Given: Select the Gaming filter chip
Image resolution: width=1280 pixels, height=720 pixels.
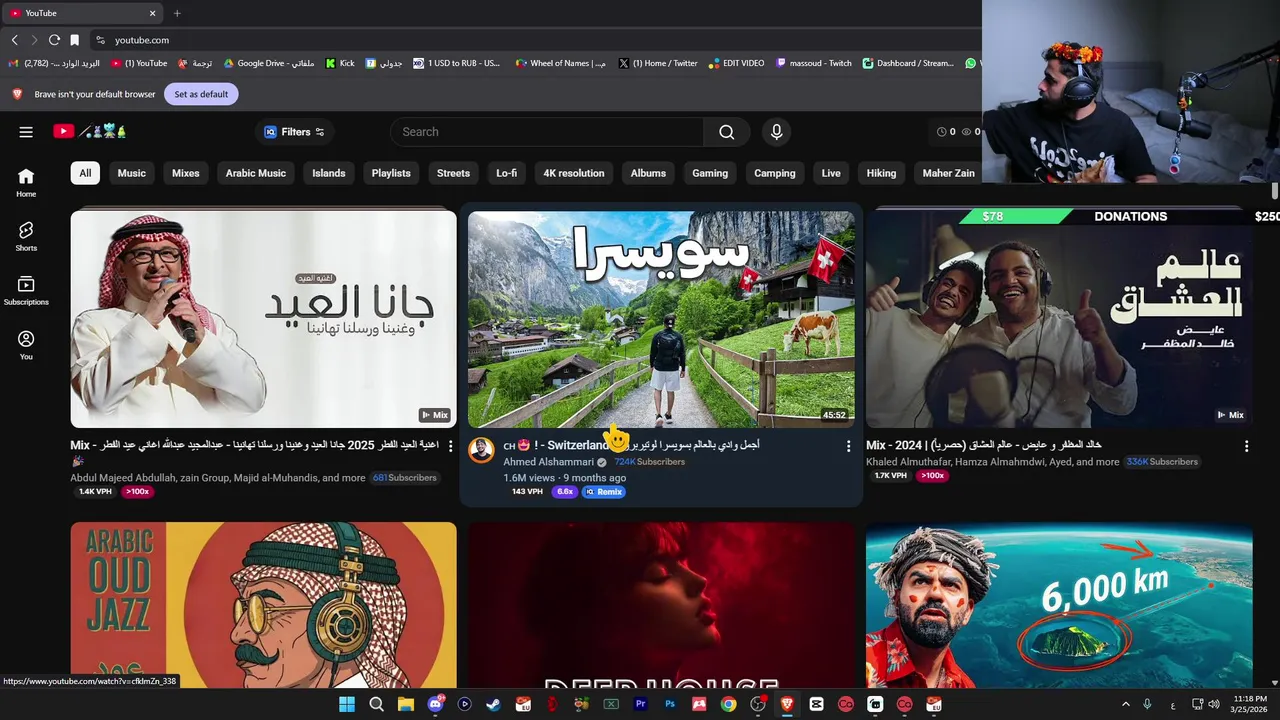Looking at the screenshot, I should tap(710, 173).
